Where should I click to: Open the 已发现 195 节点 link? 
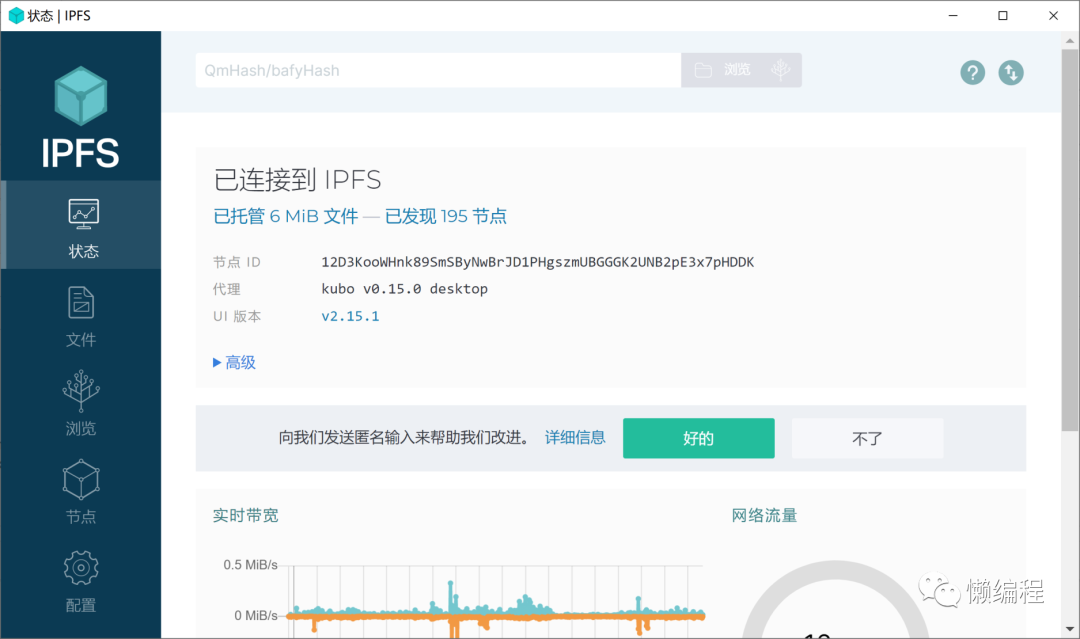(x=446, y=216)
